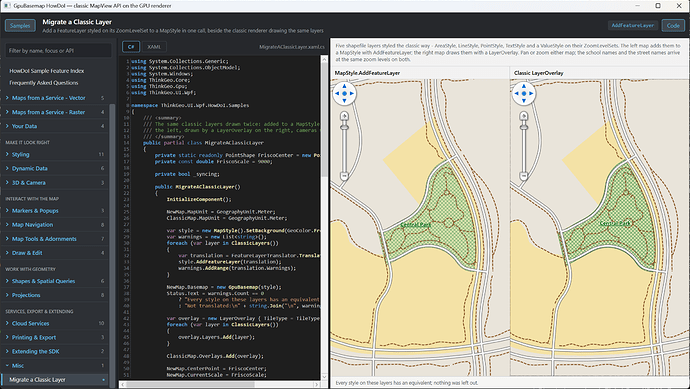Image resolution: width=690 pixels, height=389 pixels.
Task: Expand the Map Tools & Adornments category
Action: point(55,239)
